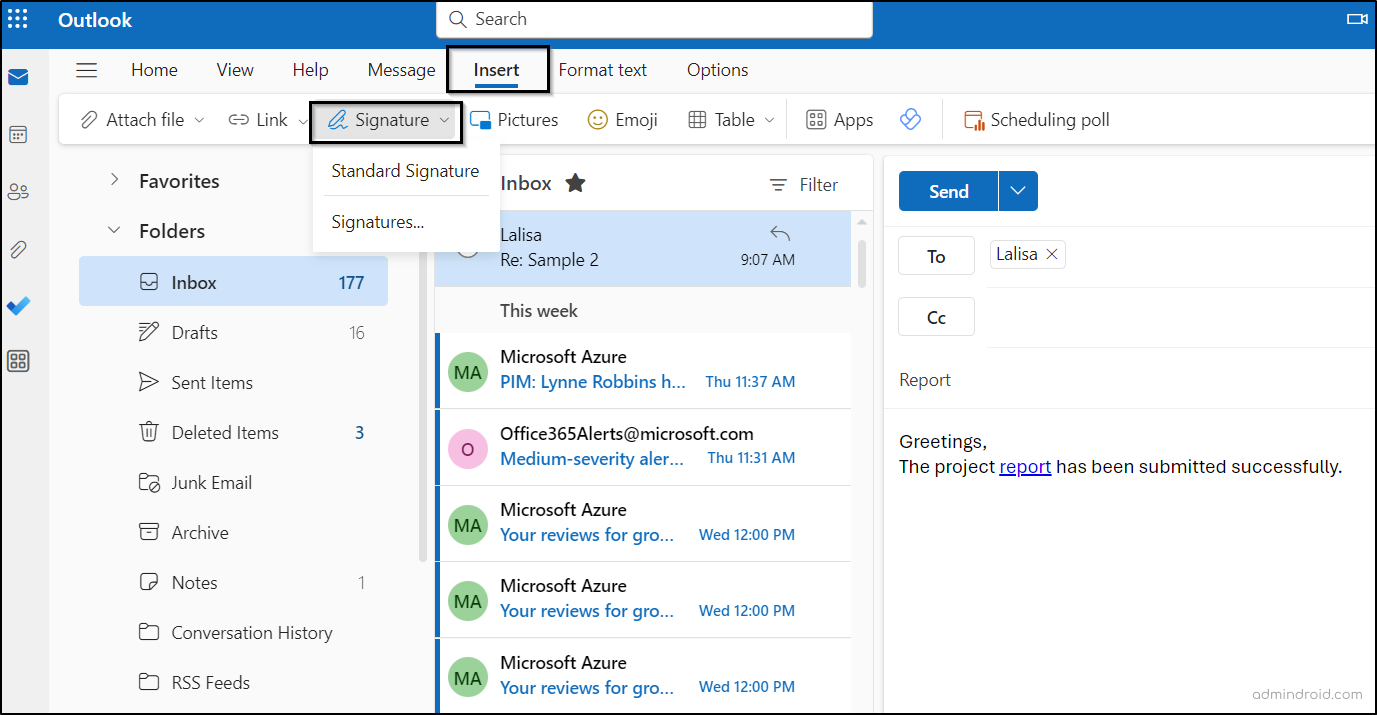Open the People app icon
The height and width of the screenshot is (715, 1377).
[x=18, y=191]
